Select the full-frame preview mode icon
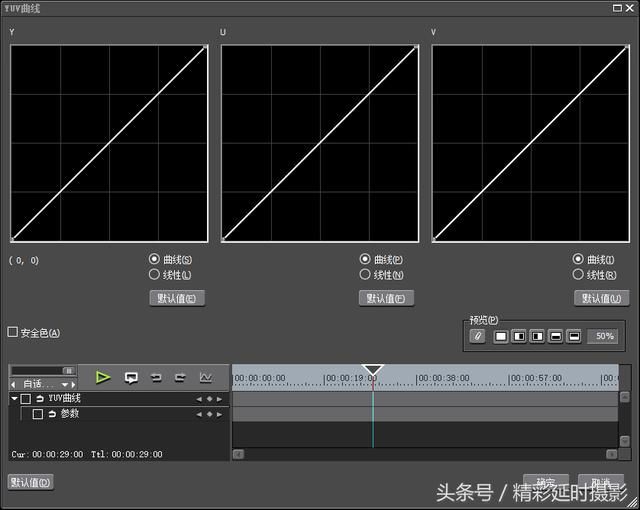The height and width of the screenshot is (510, 640). point(501,336)
